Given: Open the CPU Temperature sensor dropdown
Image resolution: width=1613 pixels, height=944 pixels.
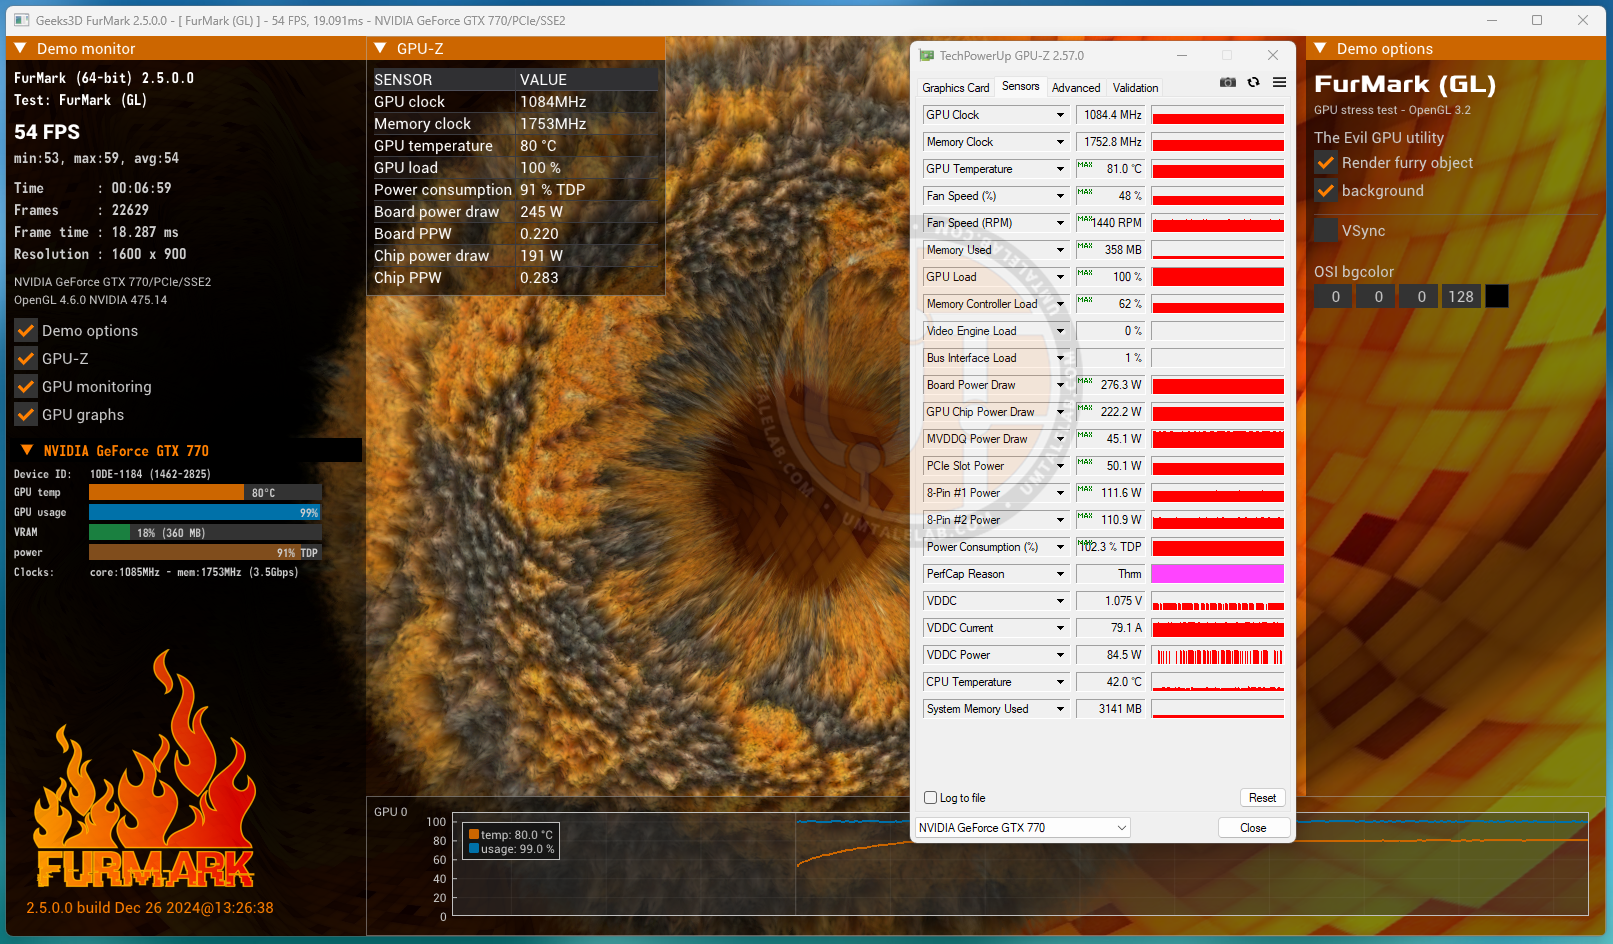Looking at the screenshot, I should [1060, 682].
